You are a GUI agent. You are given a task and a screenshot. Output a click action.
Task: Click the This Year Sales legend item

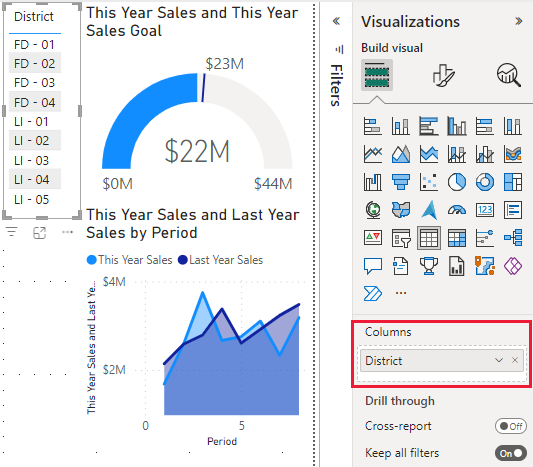[x=130, y=260]
